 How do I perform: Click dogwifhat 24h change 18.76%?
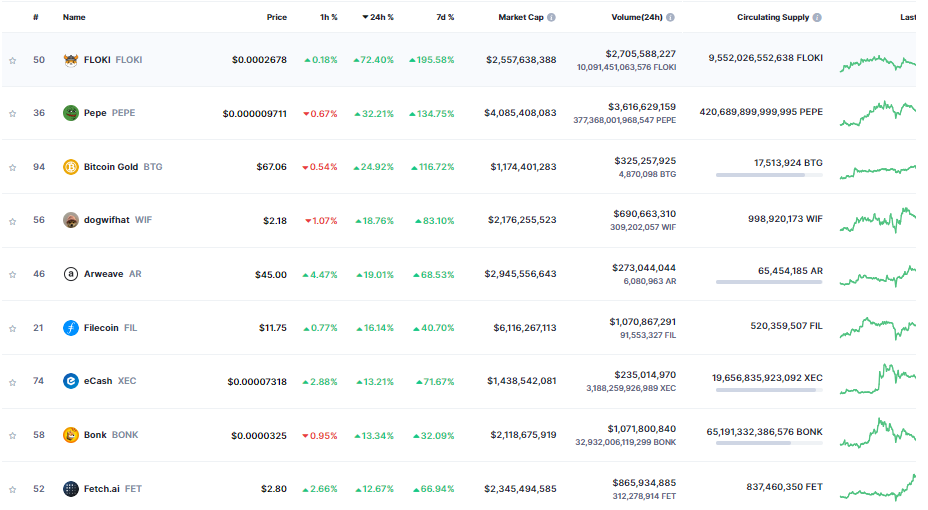(x=375, y=221)
